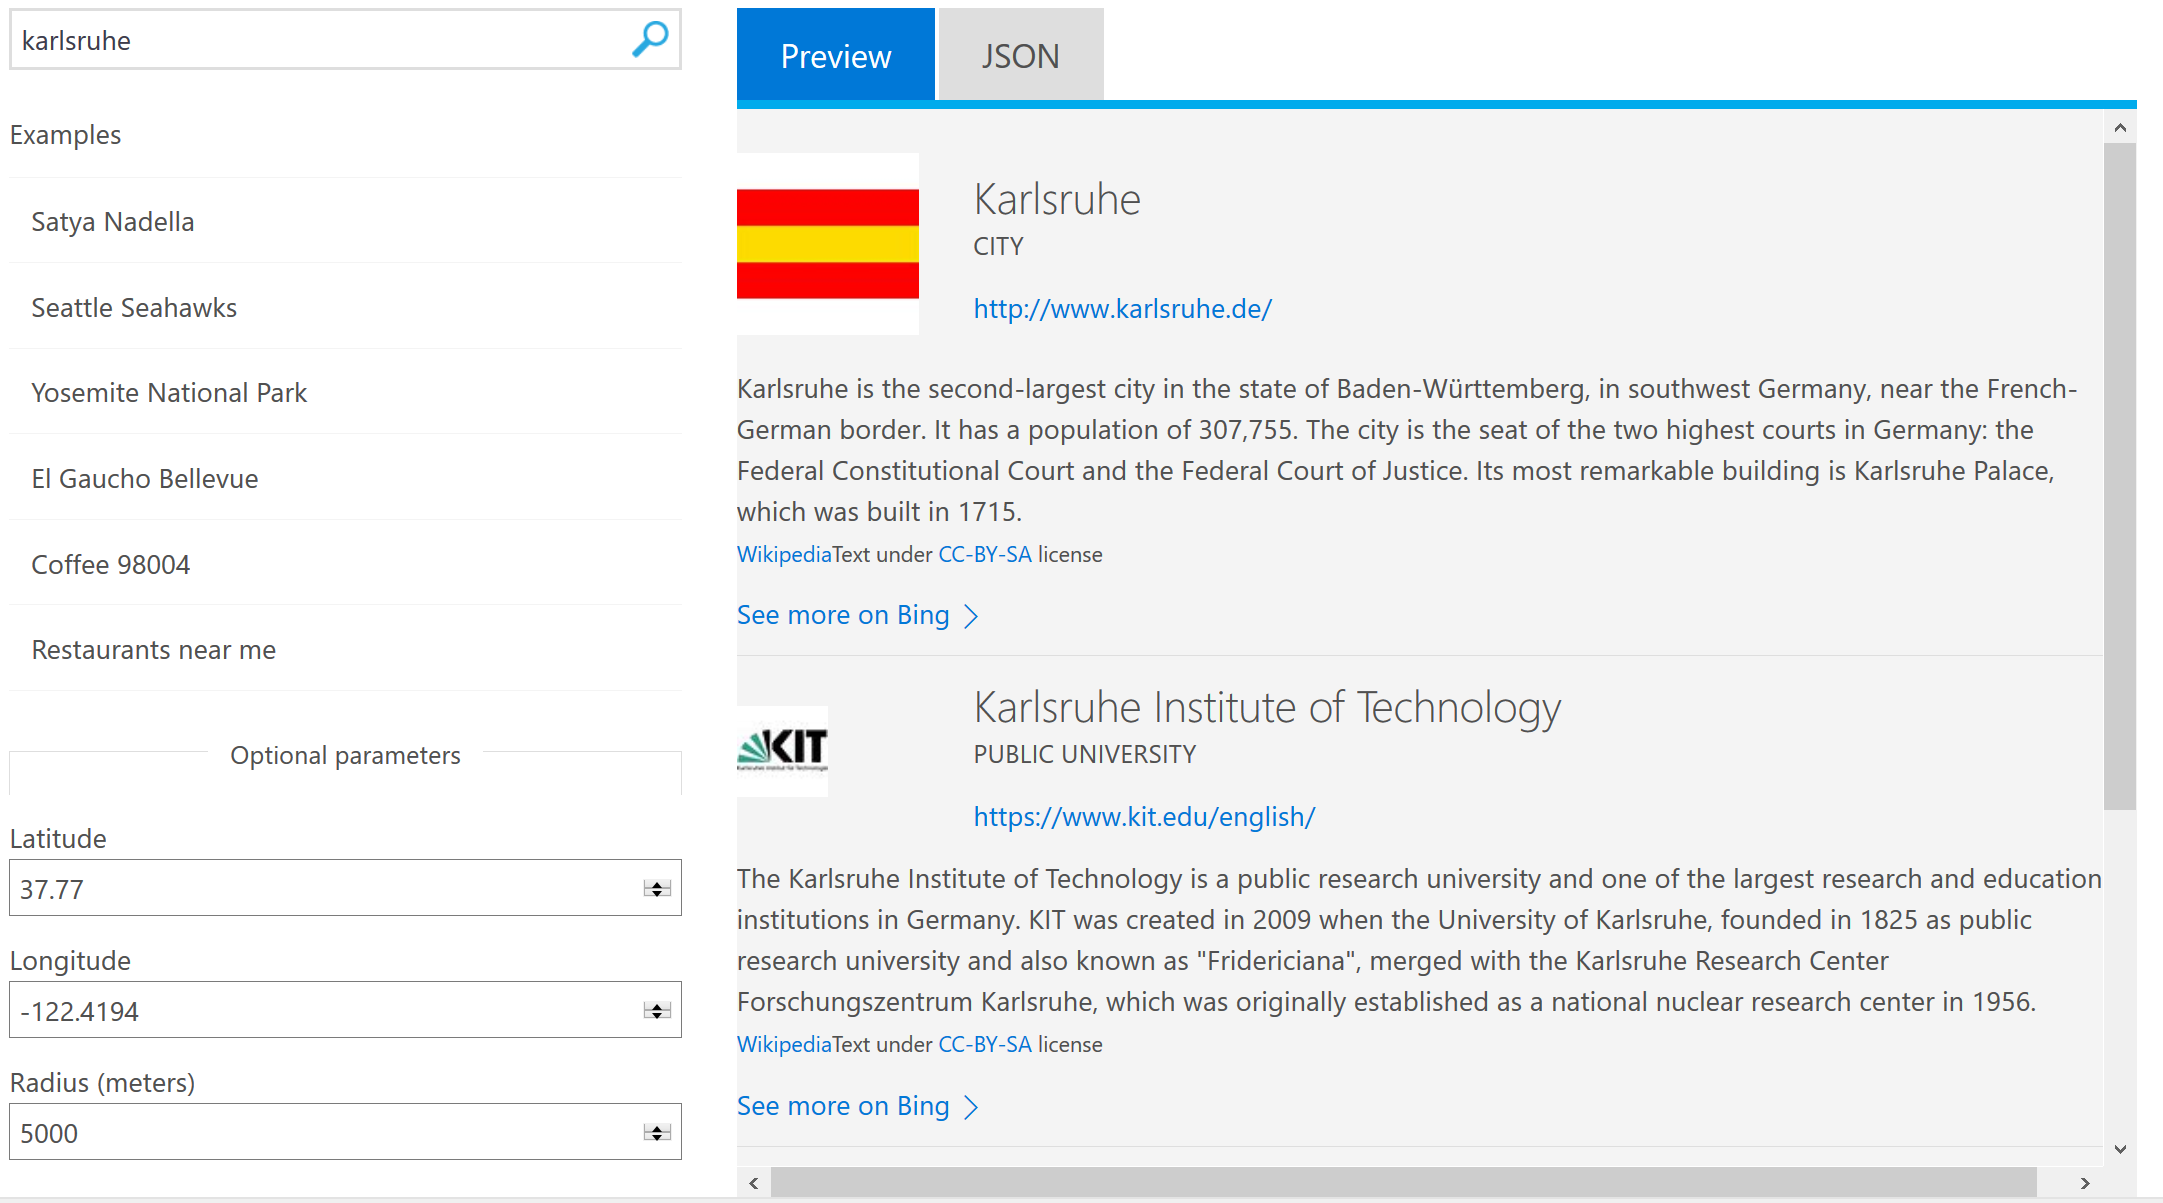This screenshot has width=2163, height=1203.
Task: Click the scroll-up arrow on the vertical scrollbar
Action: [2120, 127]
